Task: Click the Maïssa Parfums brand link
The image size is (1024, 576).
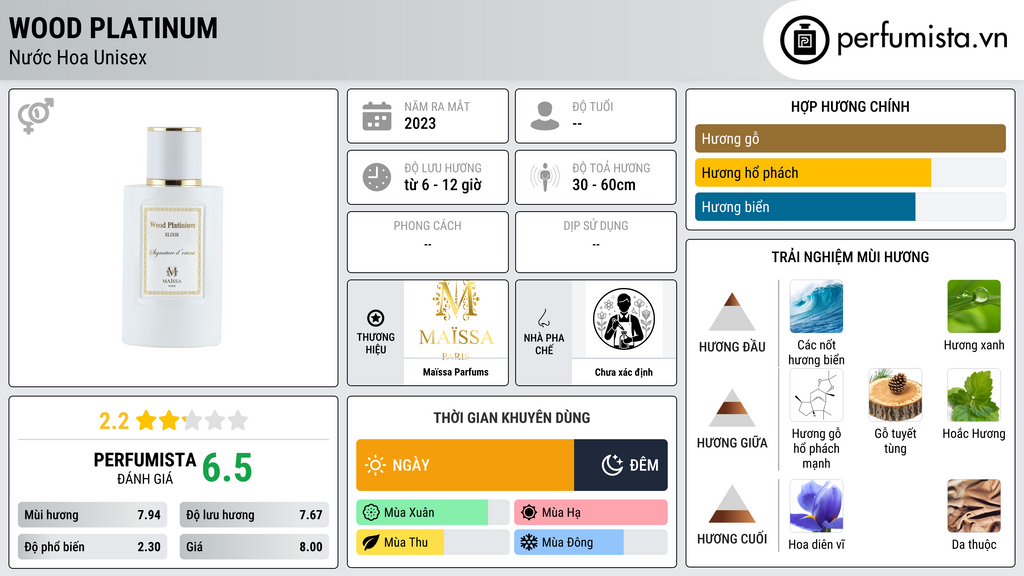Action: tap(456, 372)
